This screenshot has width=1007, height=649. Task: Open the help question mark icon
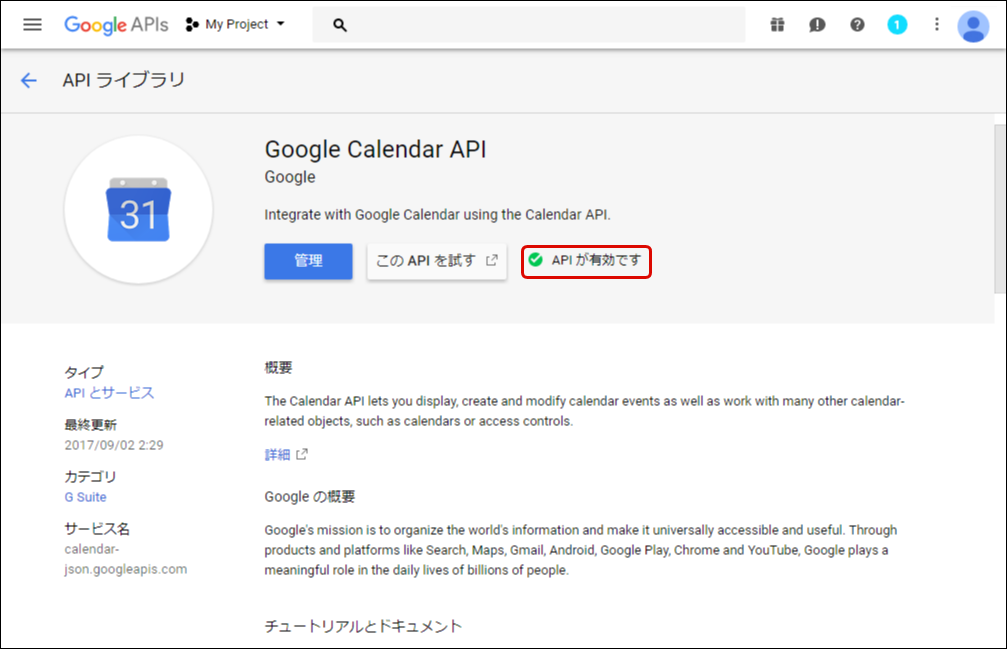tap(857, 25)
